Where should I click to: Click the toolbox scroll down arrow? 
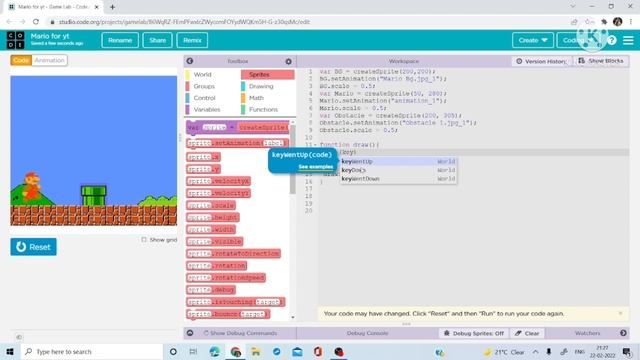[x=293, y=317]
